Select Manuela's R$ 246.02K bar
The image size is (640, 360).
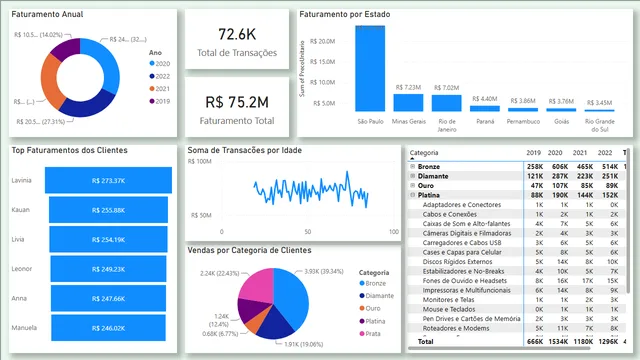pyautogui.click(x=108, y=328)
